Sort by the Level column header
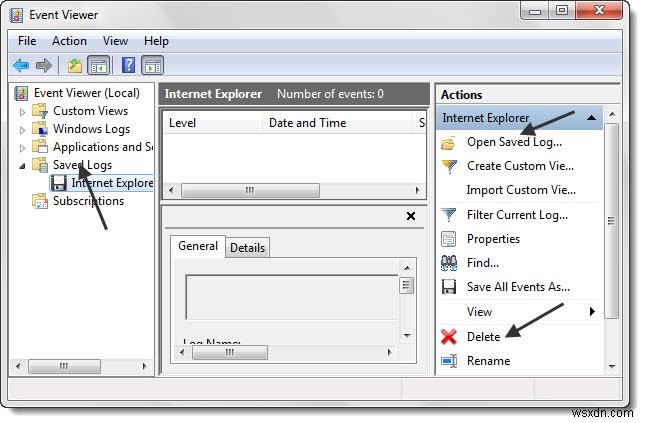Screen dimensions: 645x423 point(213,123)
